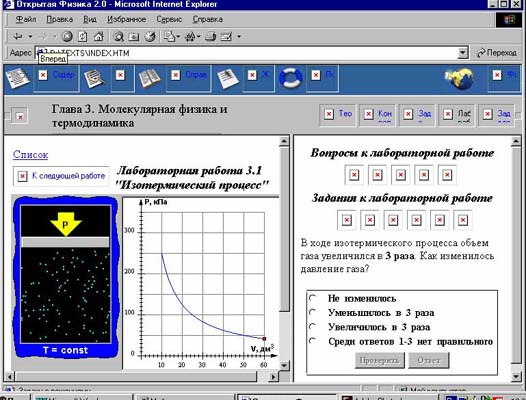Go to Home page via house icon

point(98,36)
